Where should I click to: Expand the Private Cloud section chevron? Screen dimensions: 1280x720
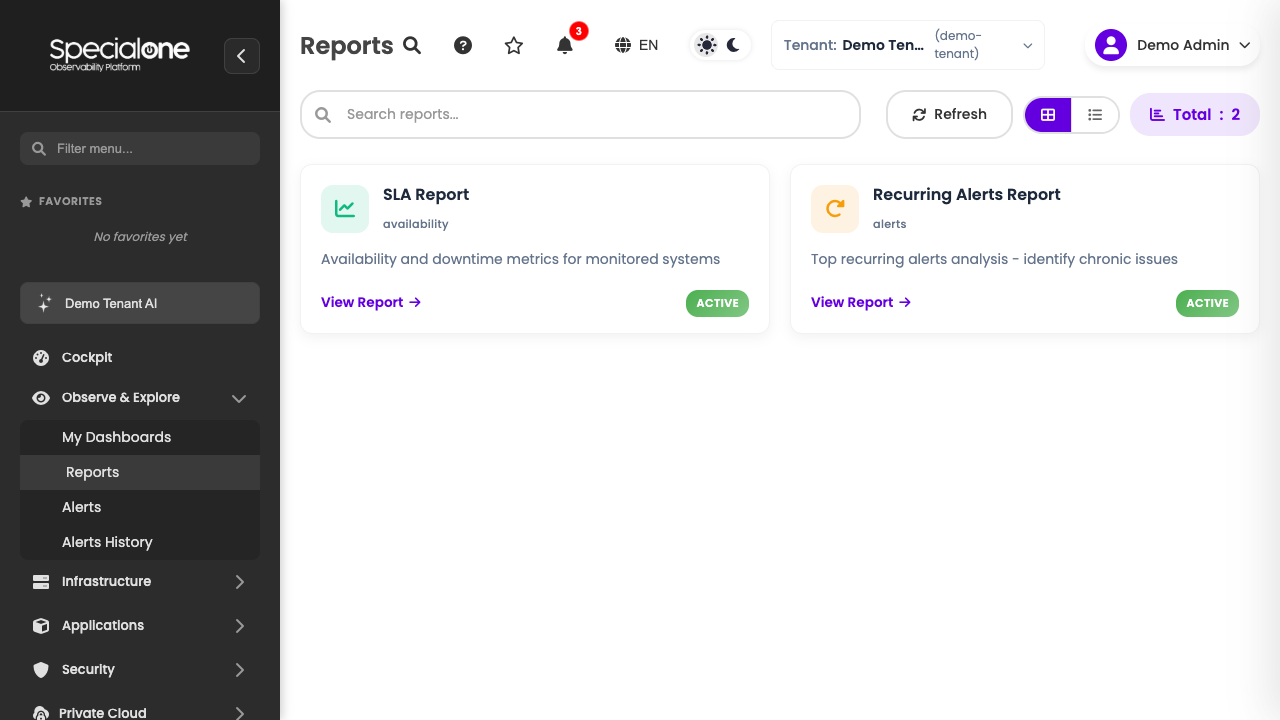(x=239, y=713)
